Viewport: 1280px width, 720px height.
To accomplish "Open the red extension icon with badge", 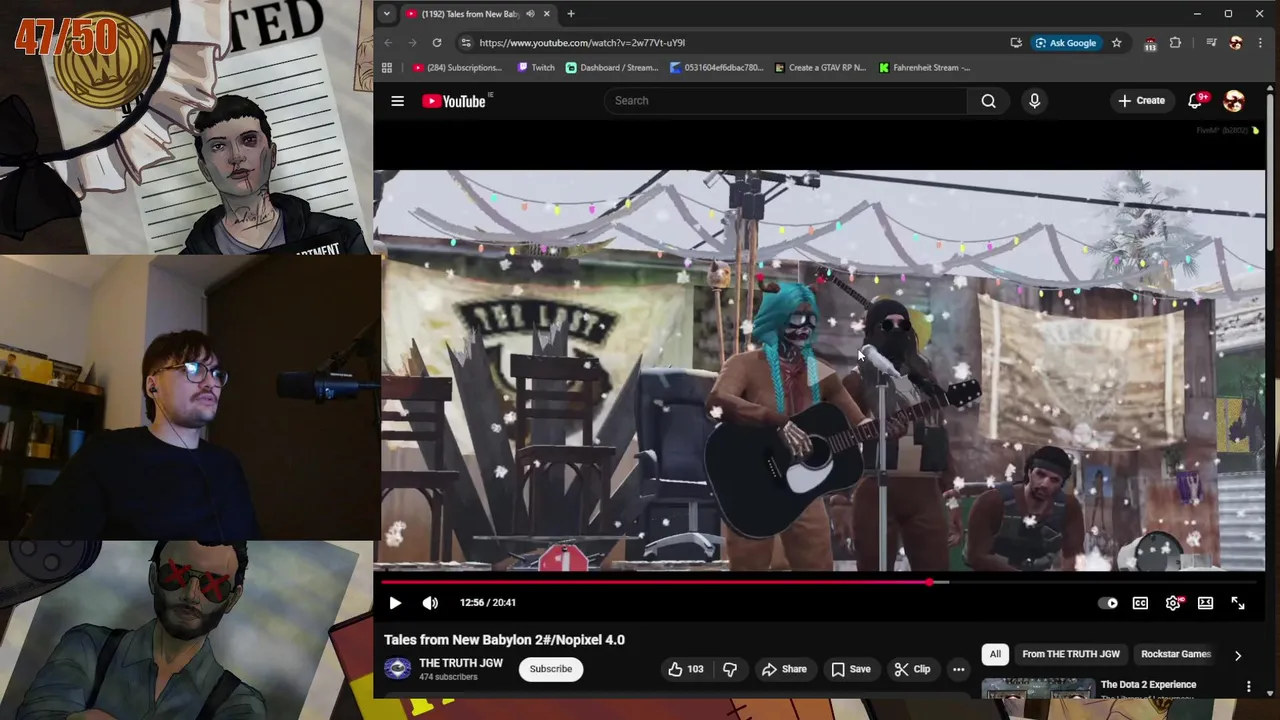I will click(1150, 43).
